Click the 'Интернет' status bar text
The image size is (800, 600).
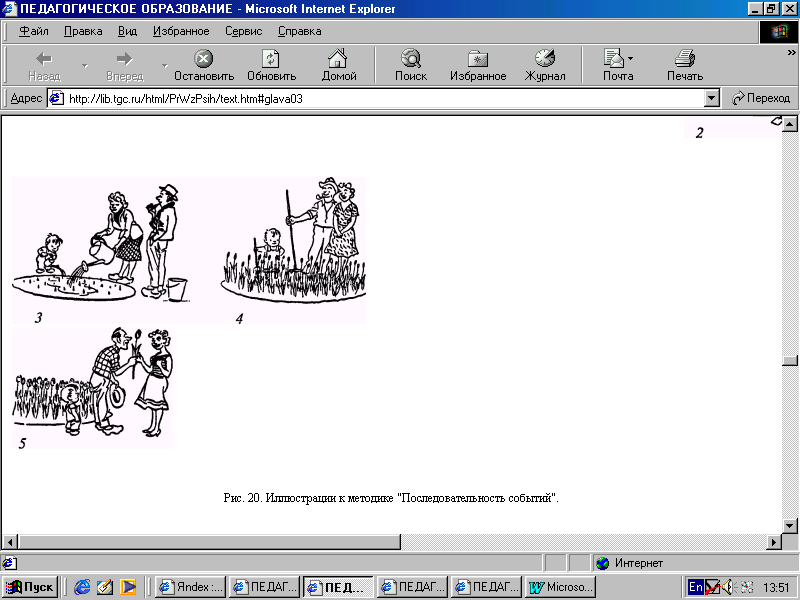point(638,563)
